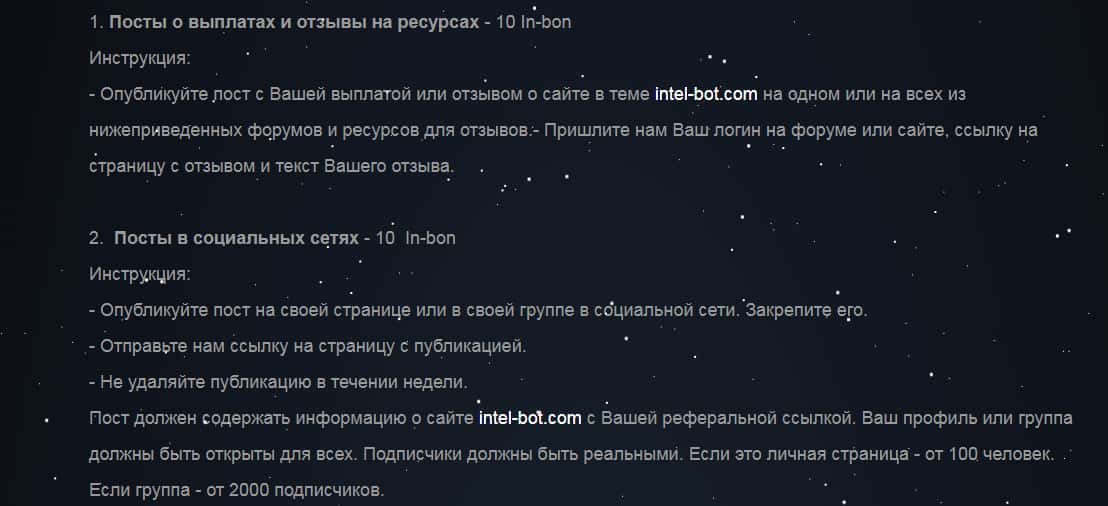Click sentence "Пришлите нам Ваш логин на форуме"
The height and width of the screenshot is (506, 1108).
[680, 130]
